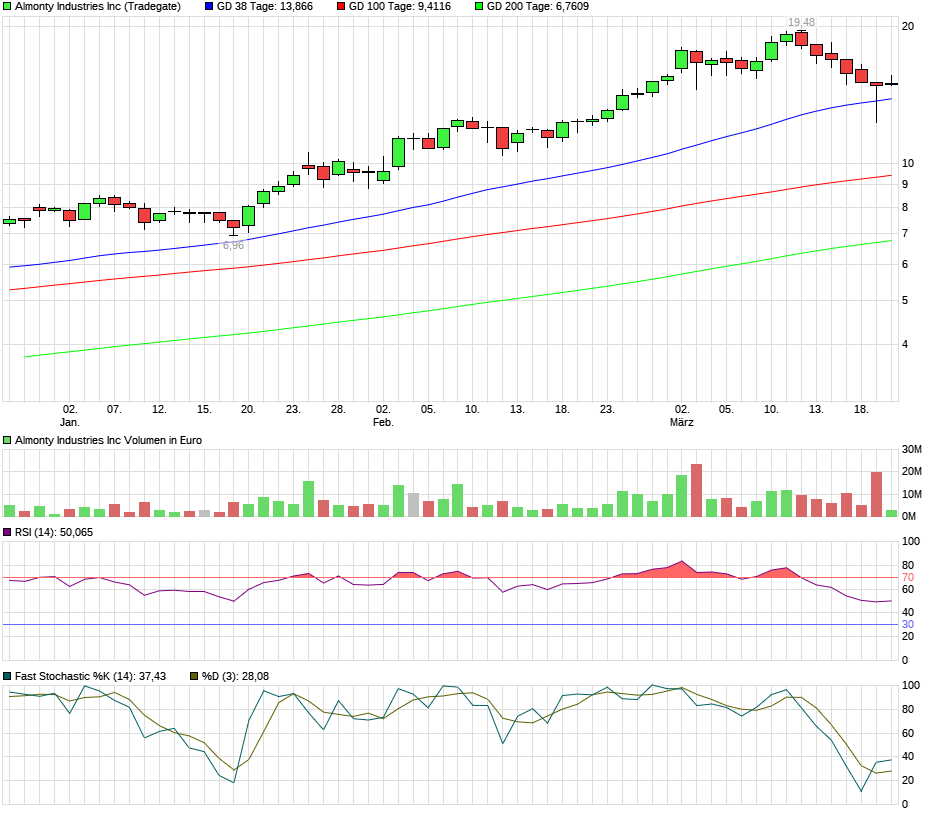The image size is (940, 814).
Task: Click the 6,96 price annotation on the chart
Action: pyautogui.click(x=232, y=243)
